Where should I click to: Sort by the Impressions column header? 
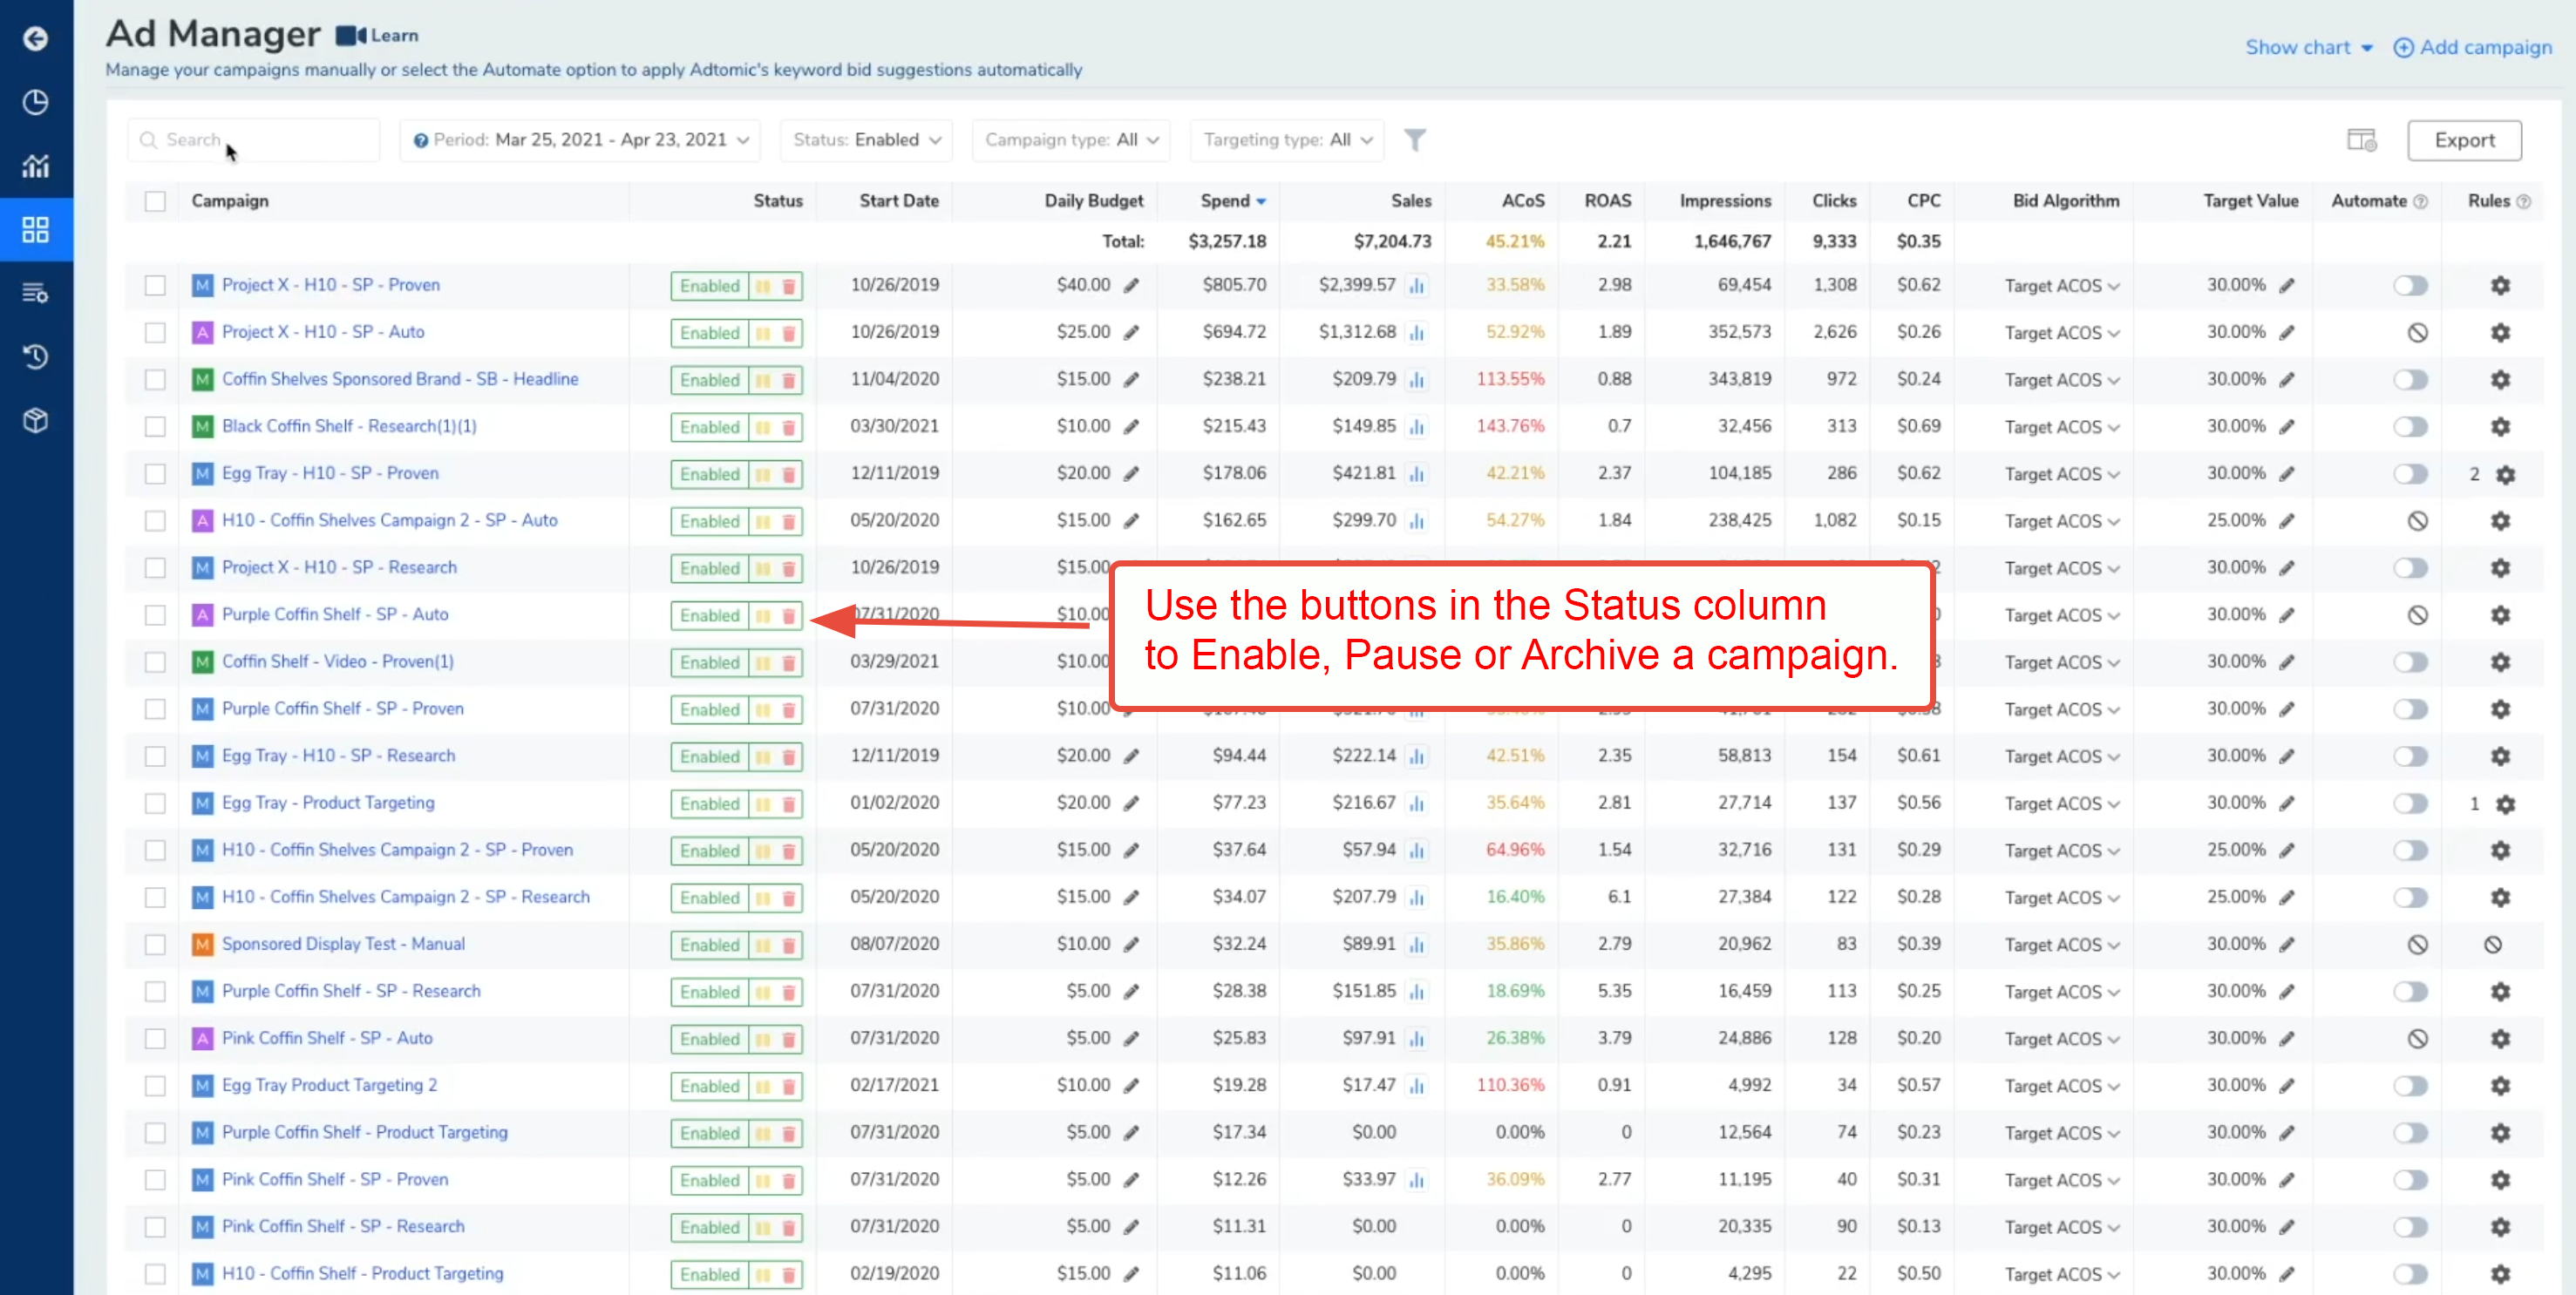[x=1725, y=201]
